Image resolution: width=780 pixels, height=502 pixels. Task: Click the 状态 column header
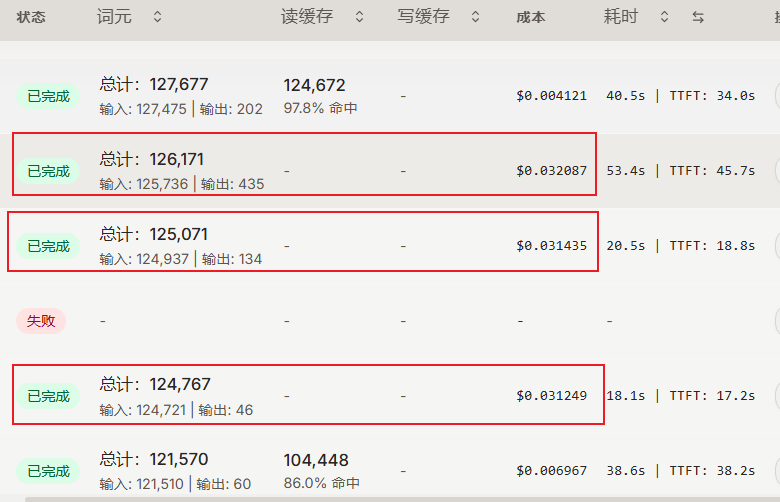pos(31,17)
